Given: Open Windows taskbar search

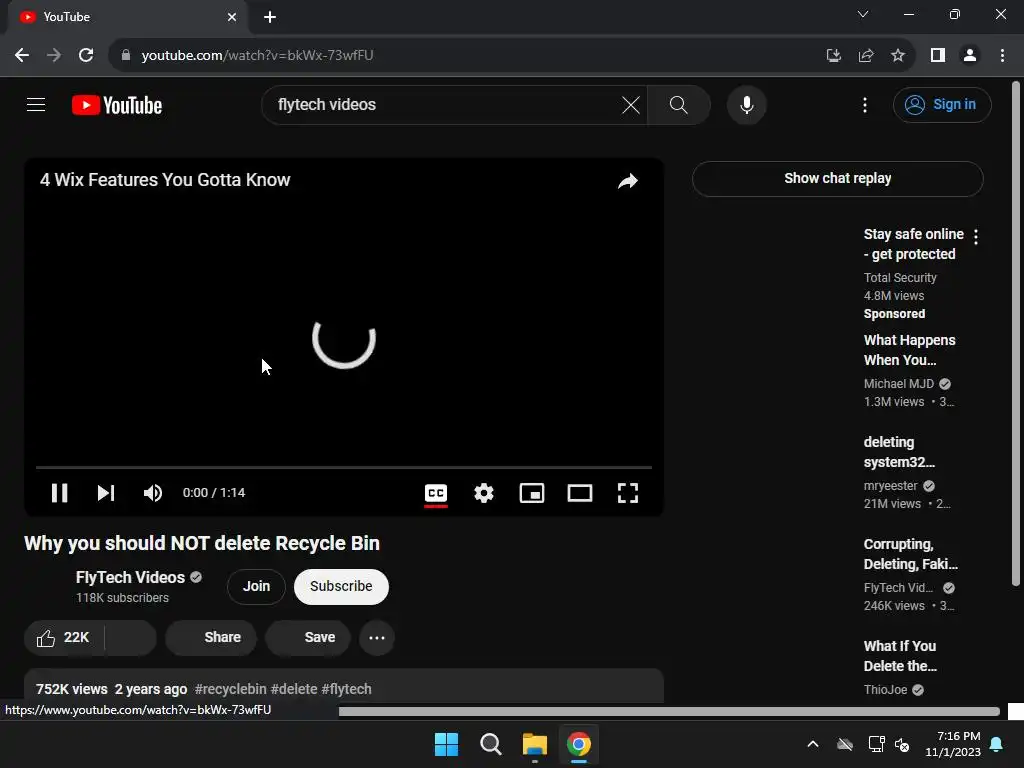Looking at the screenshot, I should tap(490, 744).
